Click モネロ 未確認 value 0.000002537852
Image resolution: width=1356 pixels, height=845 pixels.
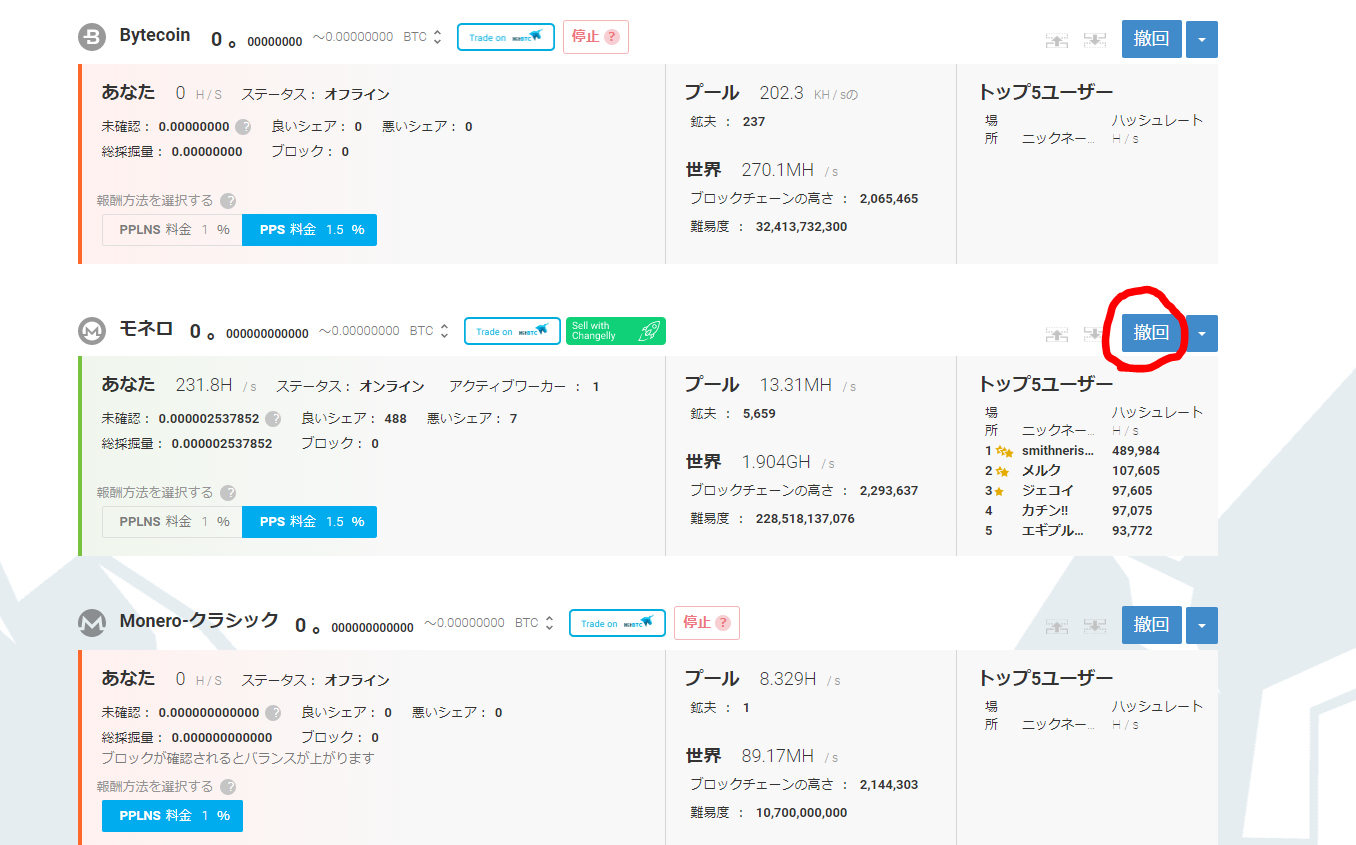pos(208,419)
